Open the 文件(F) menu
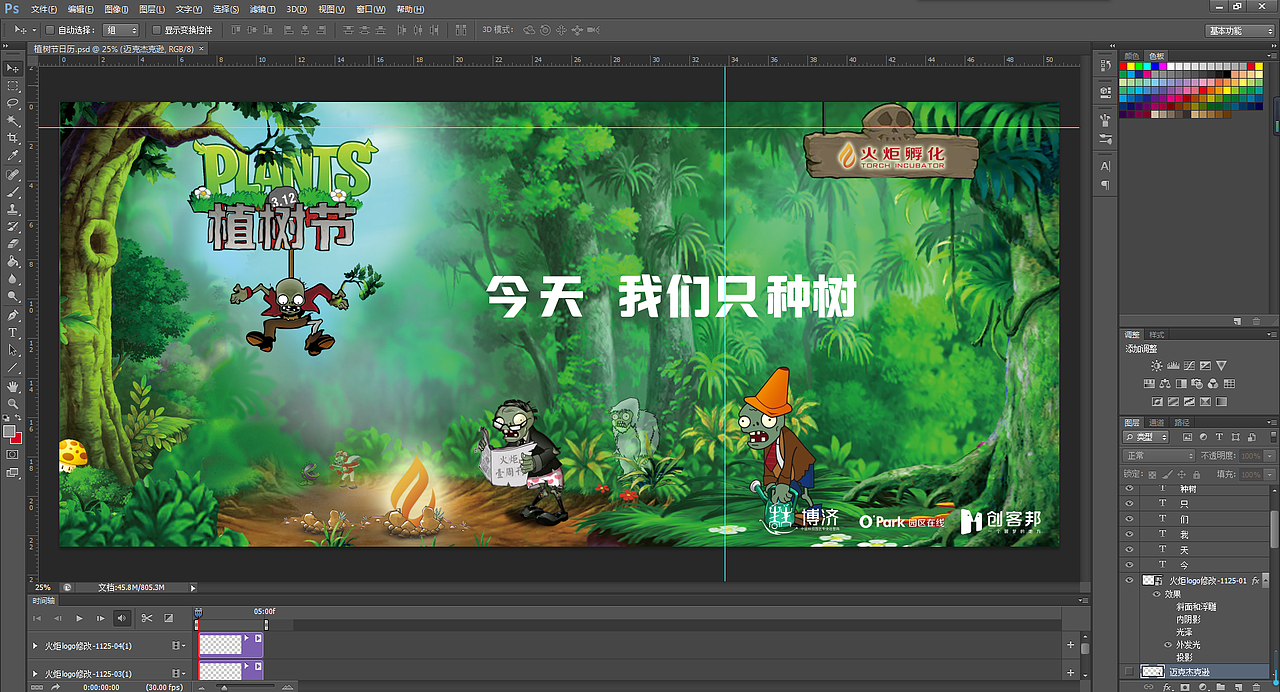This screenshot has height=692, width=1280. pyautogui.click(x=44, y=9)
